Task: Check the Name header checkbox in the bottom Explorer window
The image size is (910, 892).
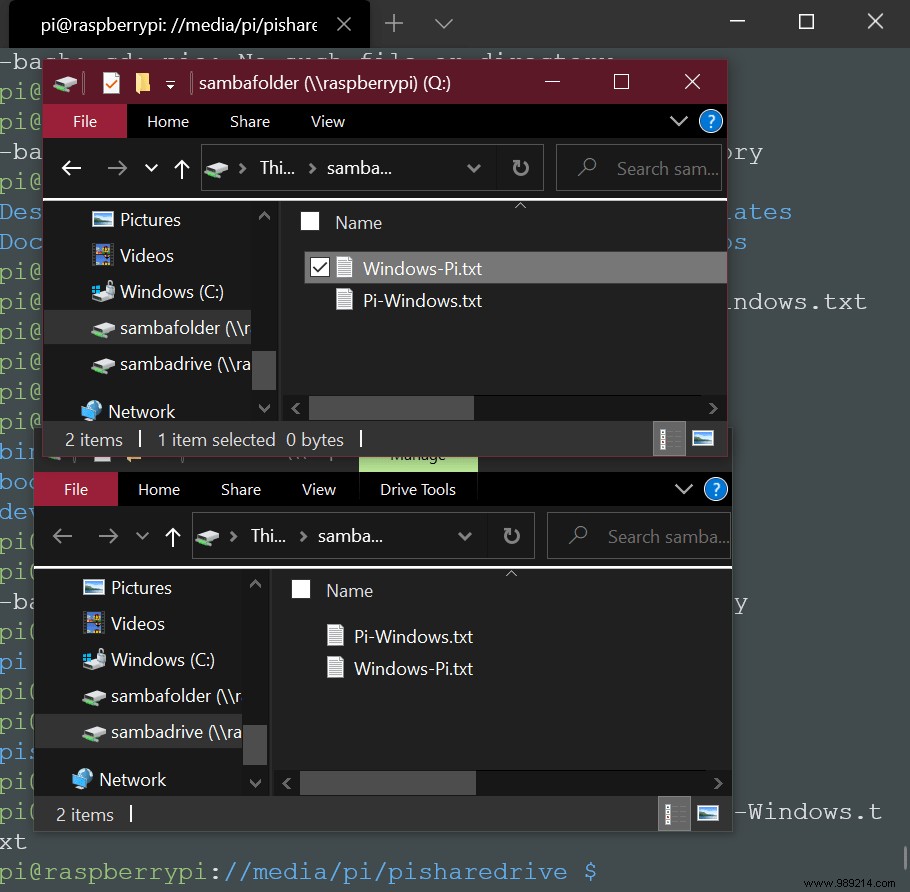Action: tap(300, 590)
